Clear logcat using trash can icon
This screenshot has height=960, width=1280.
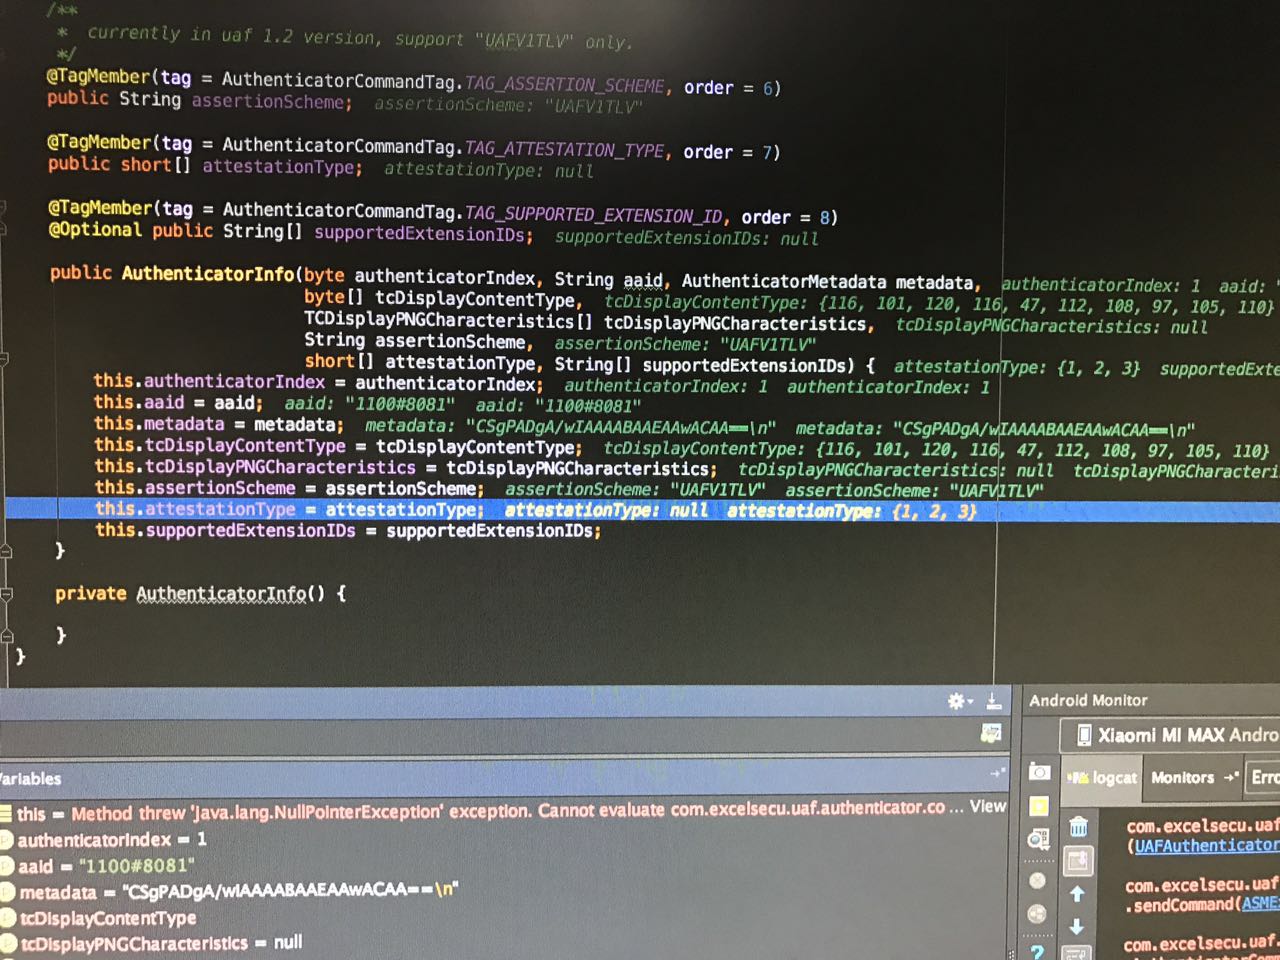[1078, 827]
